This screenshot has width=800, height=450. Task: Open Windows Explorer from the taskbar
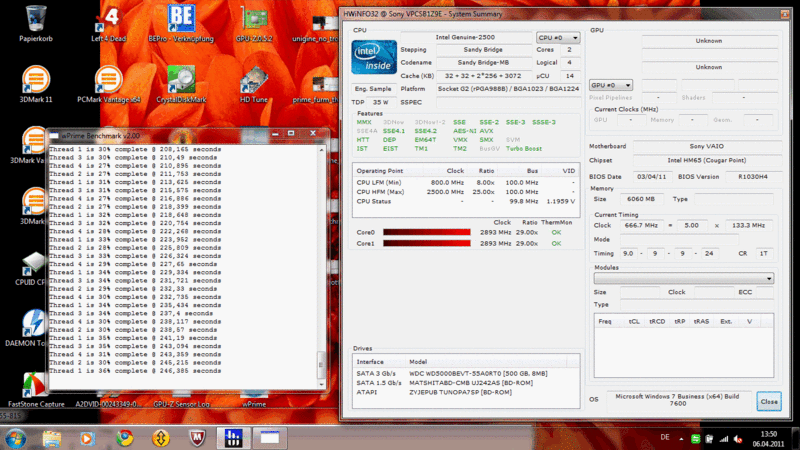click(52, 438)
